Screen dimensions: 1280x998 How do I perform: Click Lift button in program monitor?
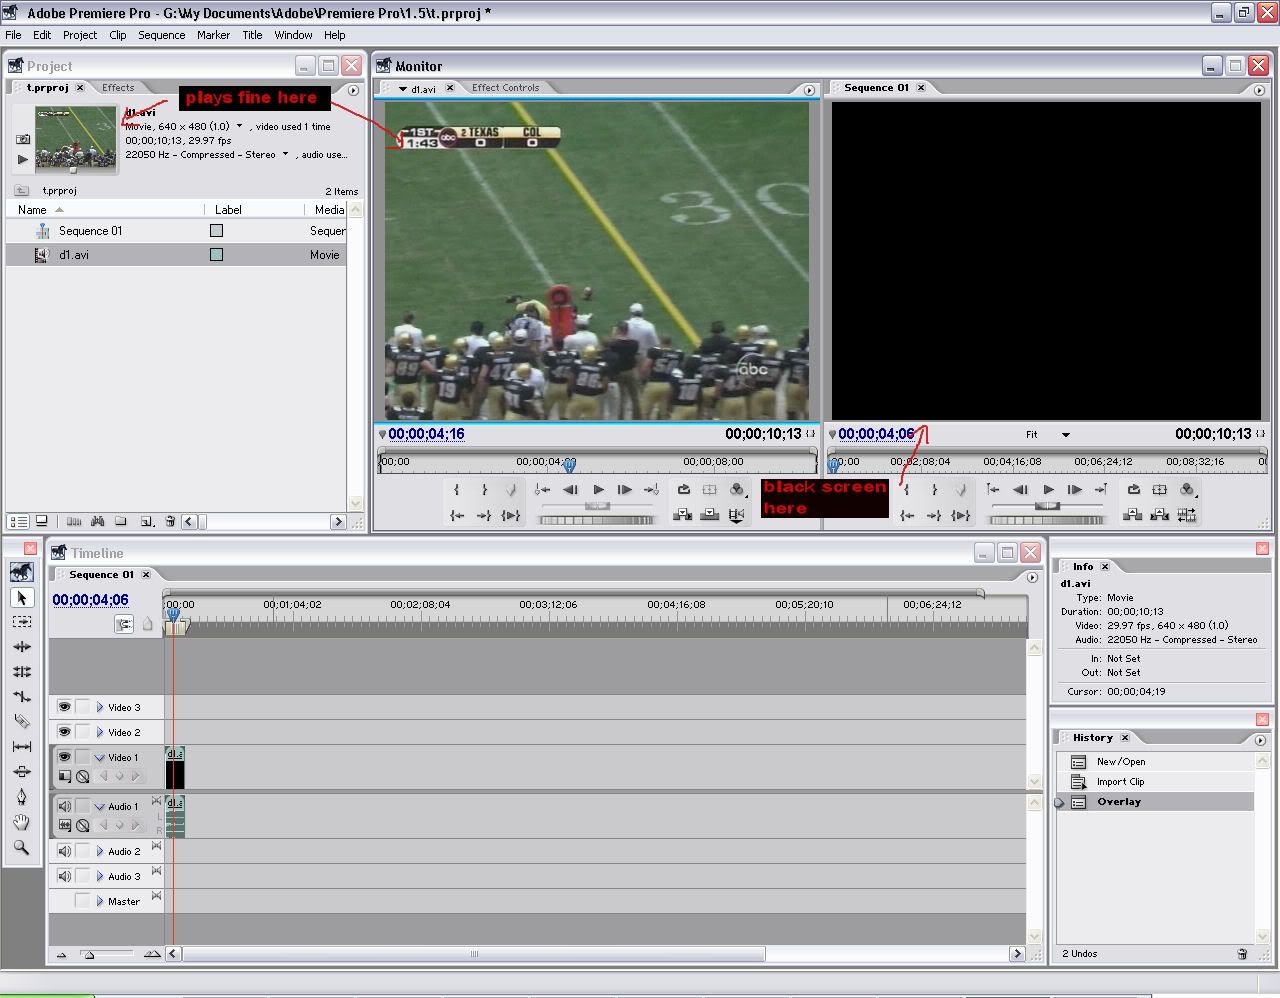tap(1134, 514)
